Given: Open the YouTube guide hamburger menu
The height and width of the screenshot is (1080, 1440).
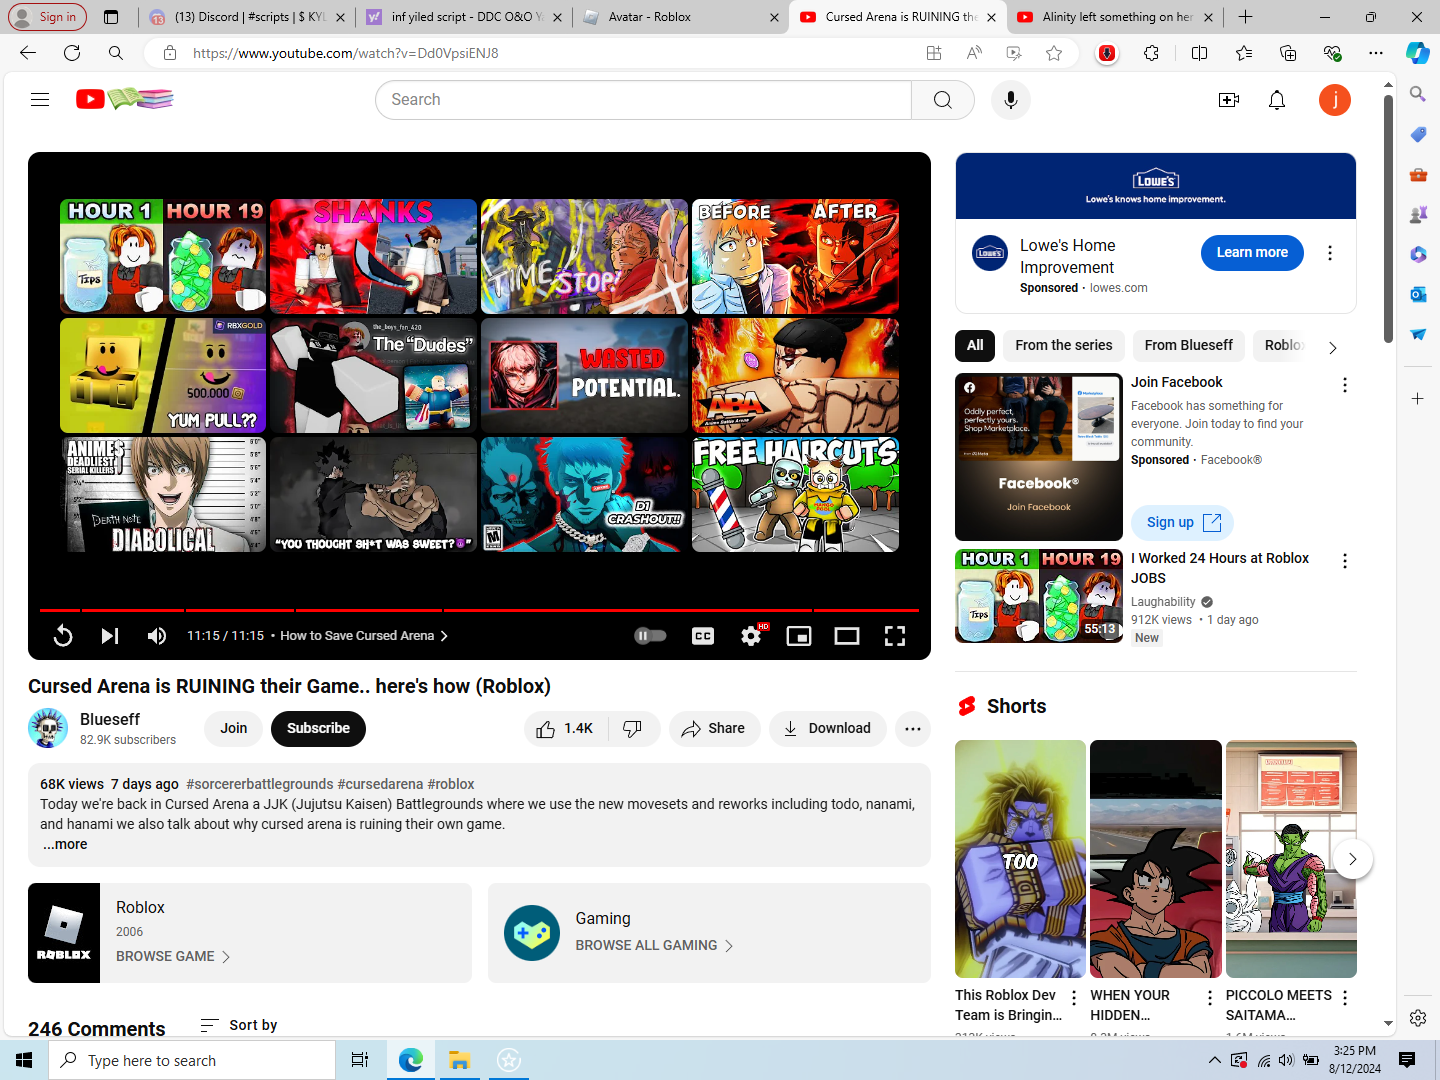Looking at the screenshot, I should tap(40, 99).
